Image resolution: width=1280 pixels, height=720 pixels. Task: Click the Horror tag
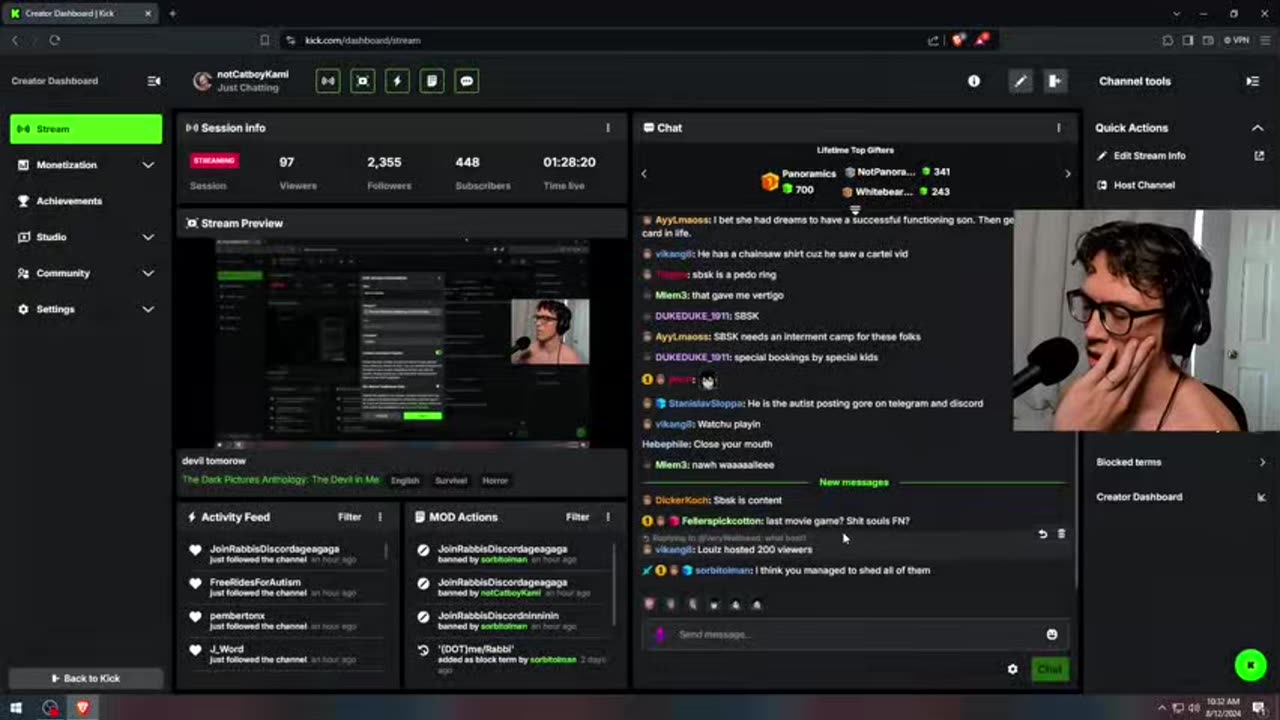[495, 481]
